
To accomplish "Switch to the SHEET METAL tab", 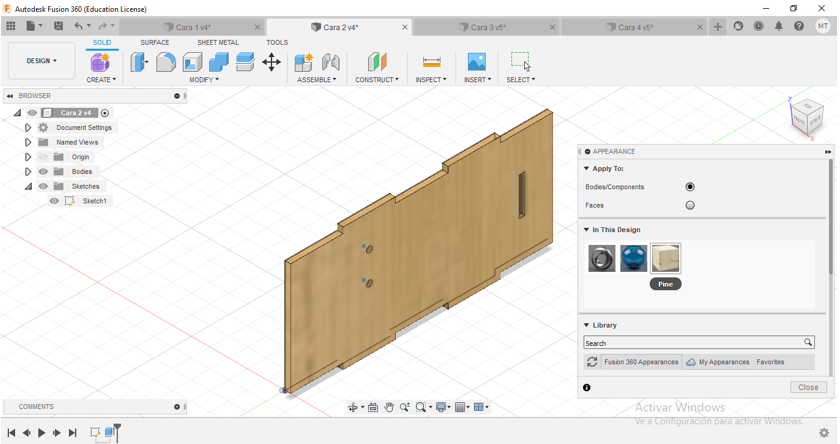I will [217, 43].
